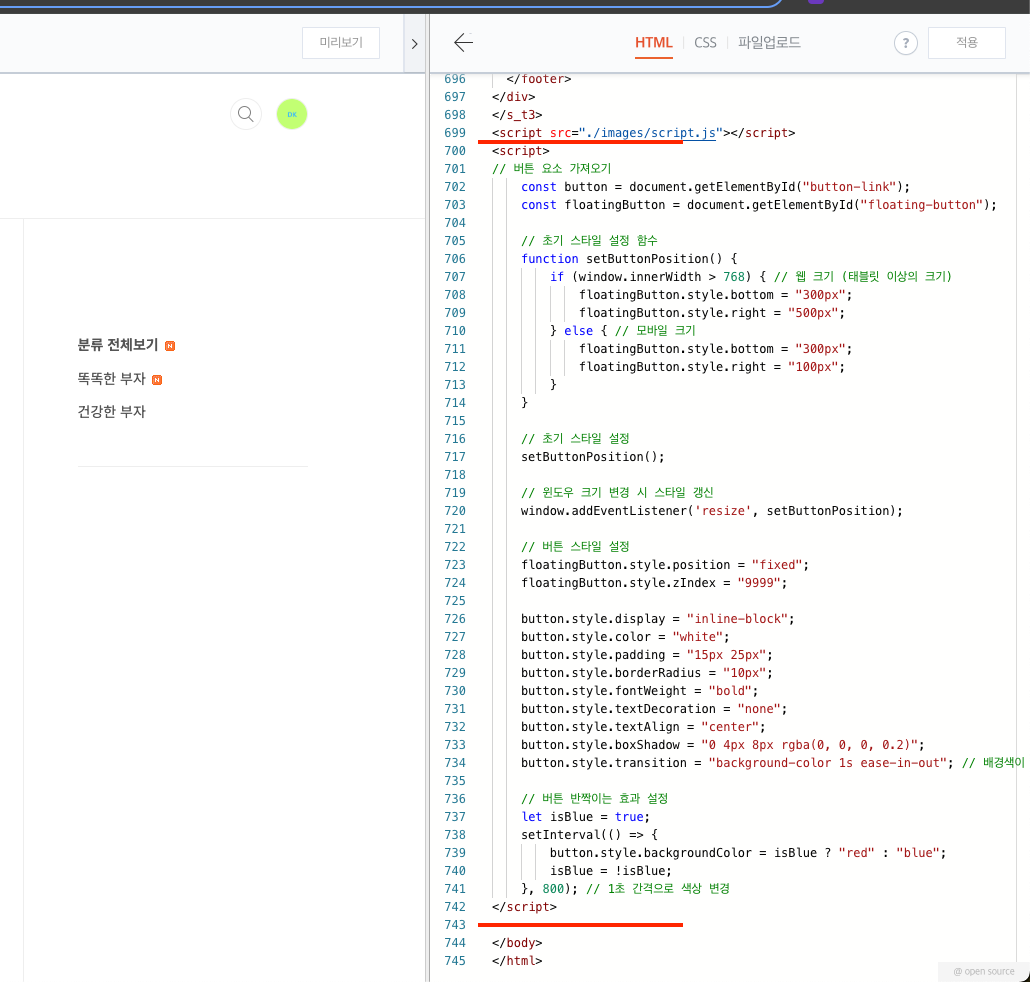Click the 적용 apply button

tap(966, 43)
